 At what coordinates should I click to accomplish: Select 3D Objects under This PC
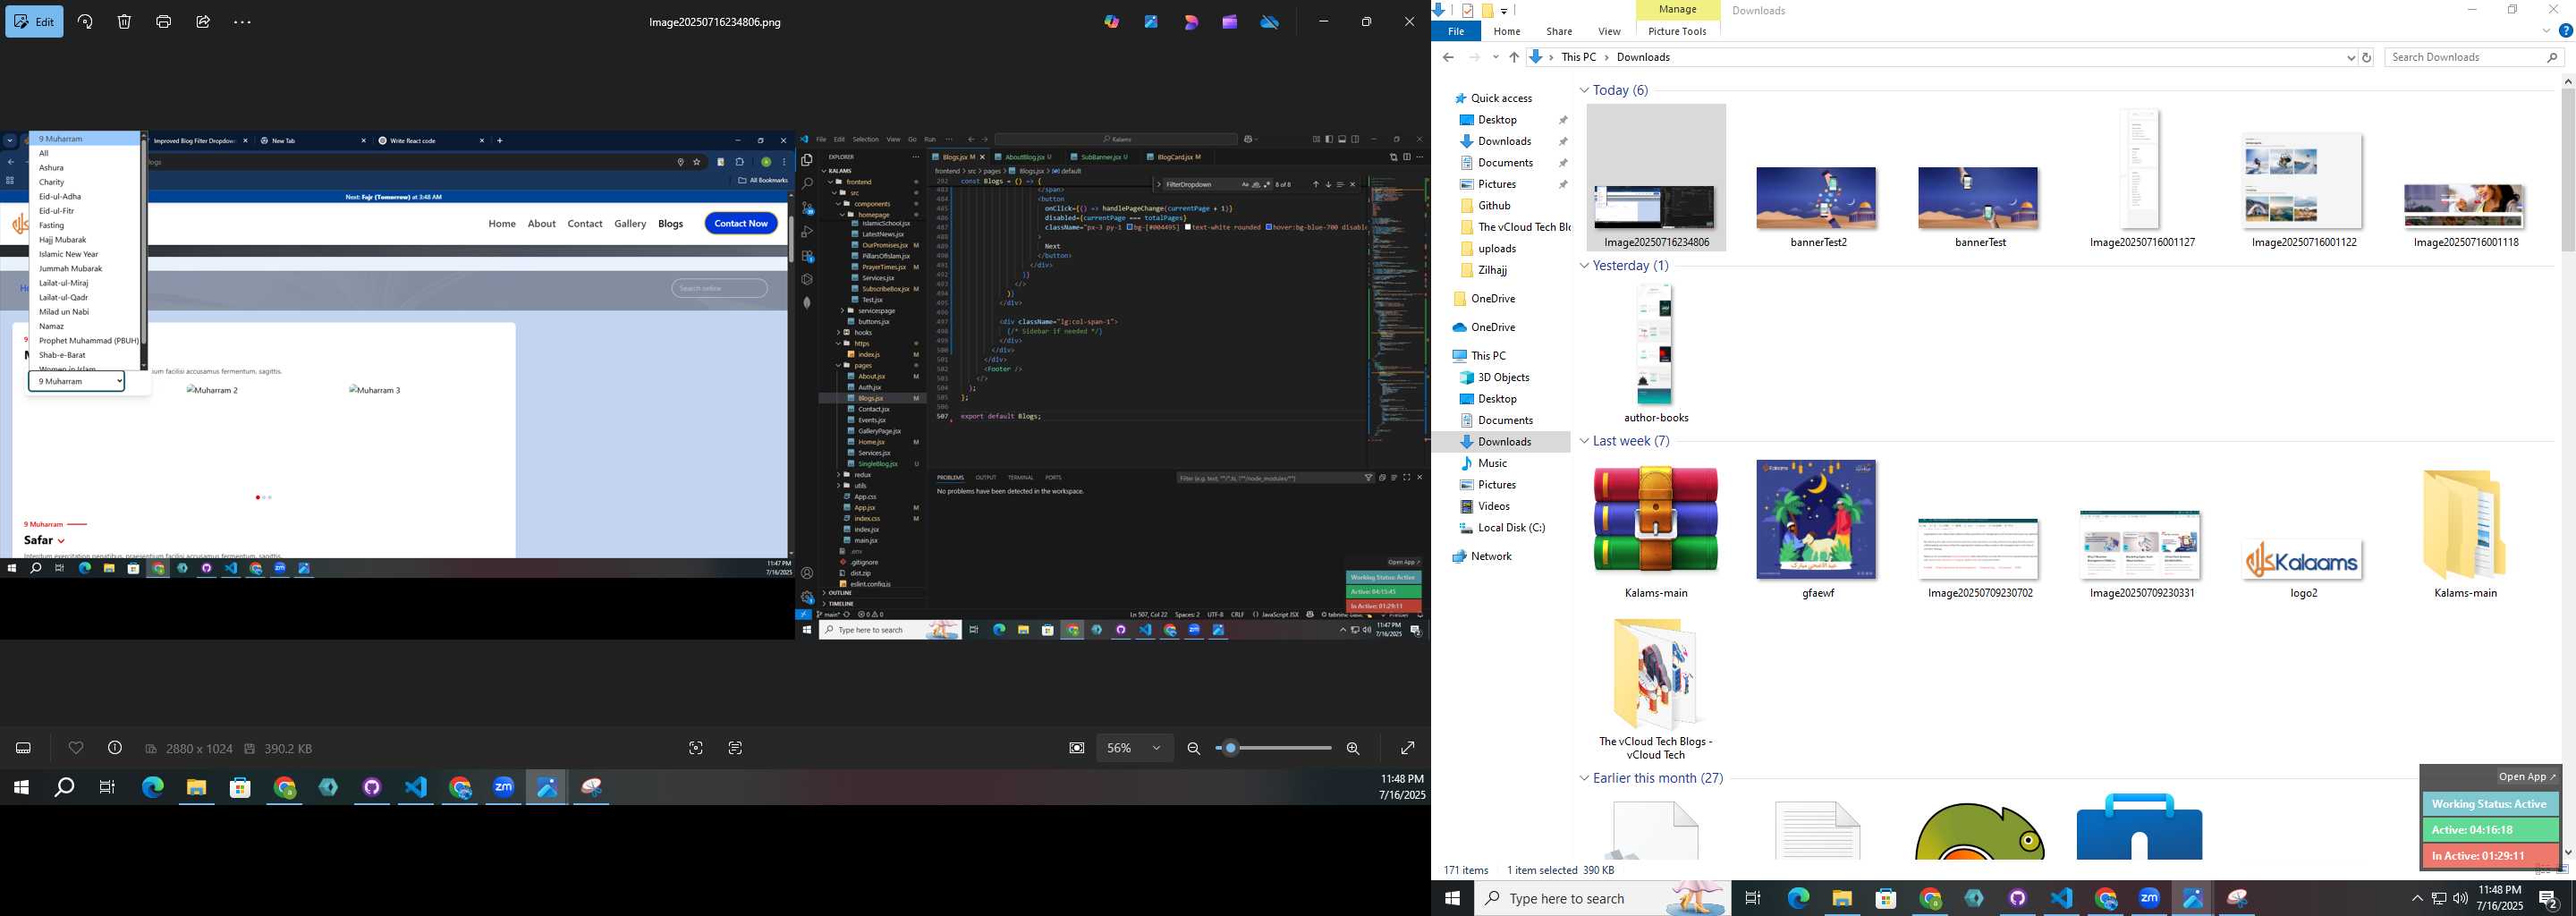(1504, 377)
